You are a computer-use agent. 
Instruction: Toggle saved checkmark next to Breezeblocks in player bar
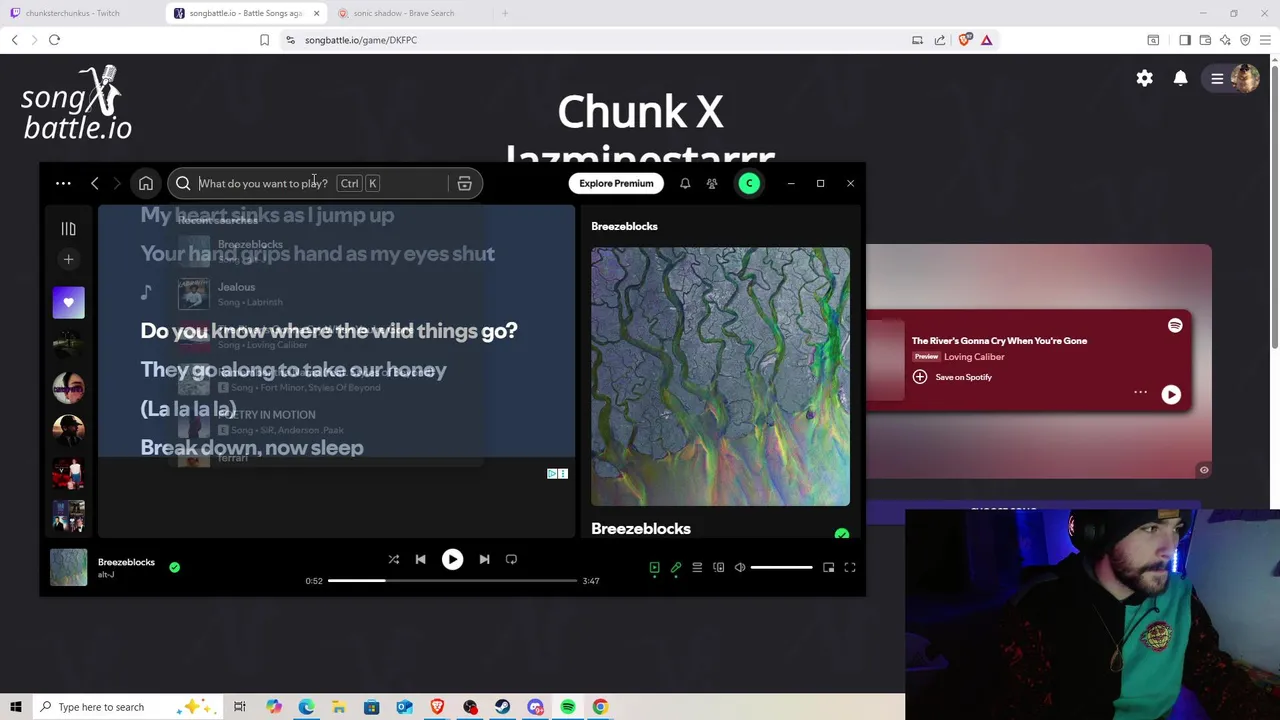click(174, 567)
